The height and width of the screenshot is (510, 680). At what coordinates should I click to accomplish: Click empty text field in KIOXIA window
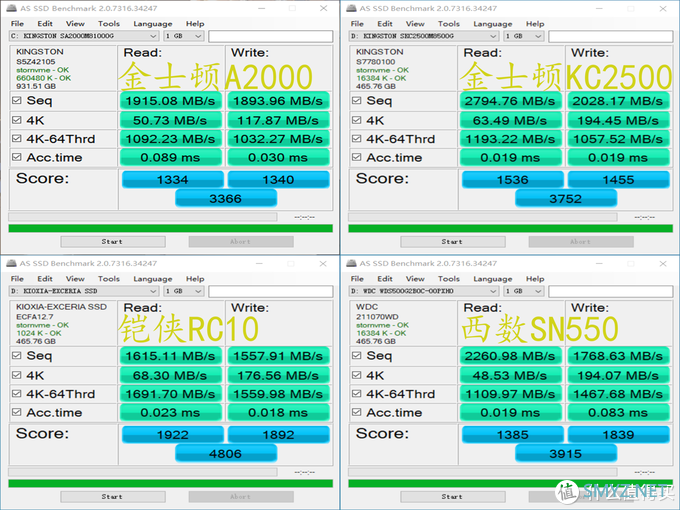[x=271, y=291]
